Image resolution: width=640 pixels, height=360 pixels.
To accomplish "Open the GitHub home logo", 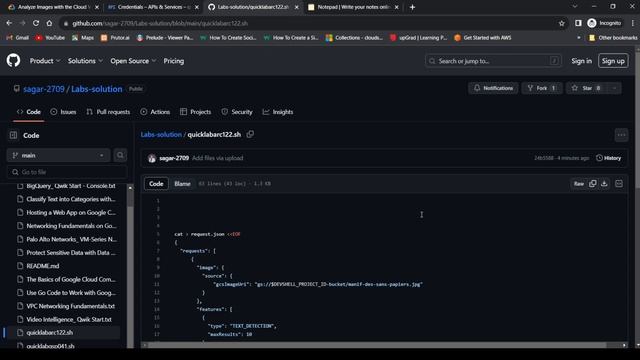I will (13, 61).
